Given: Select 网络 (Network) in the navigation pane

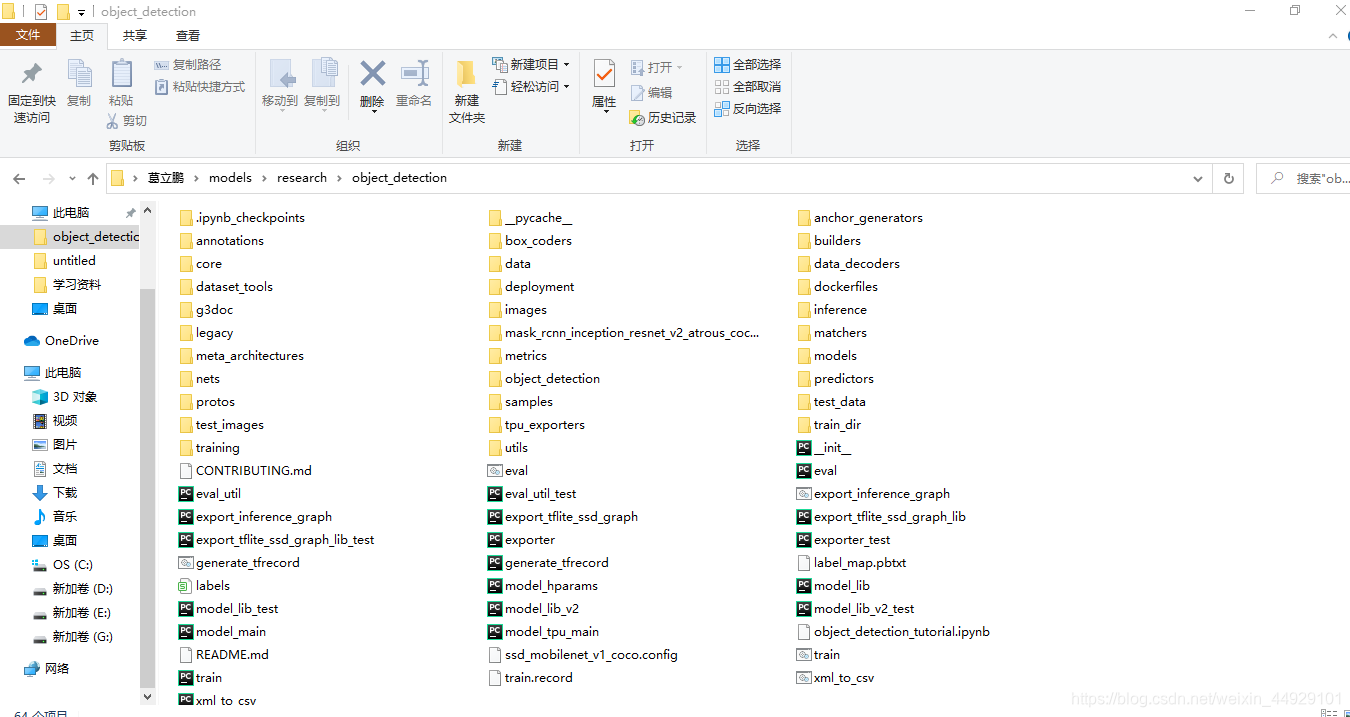Looking at the screenshot, I should tap(57, 669).
